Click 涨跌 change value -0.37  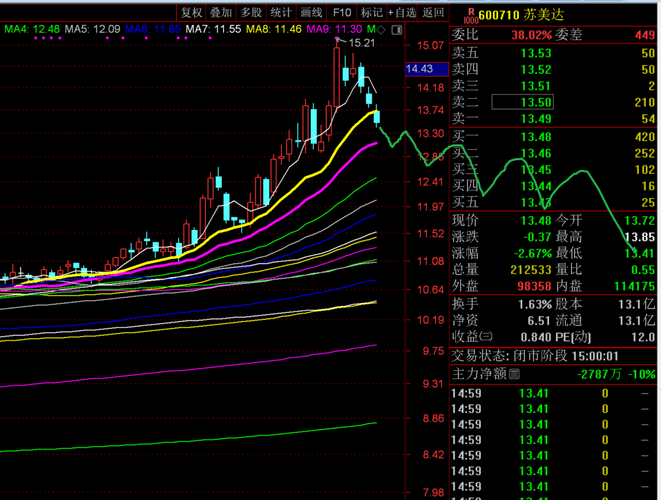point(537,237)
